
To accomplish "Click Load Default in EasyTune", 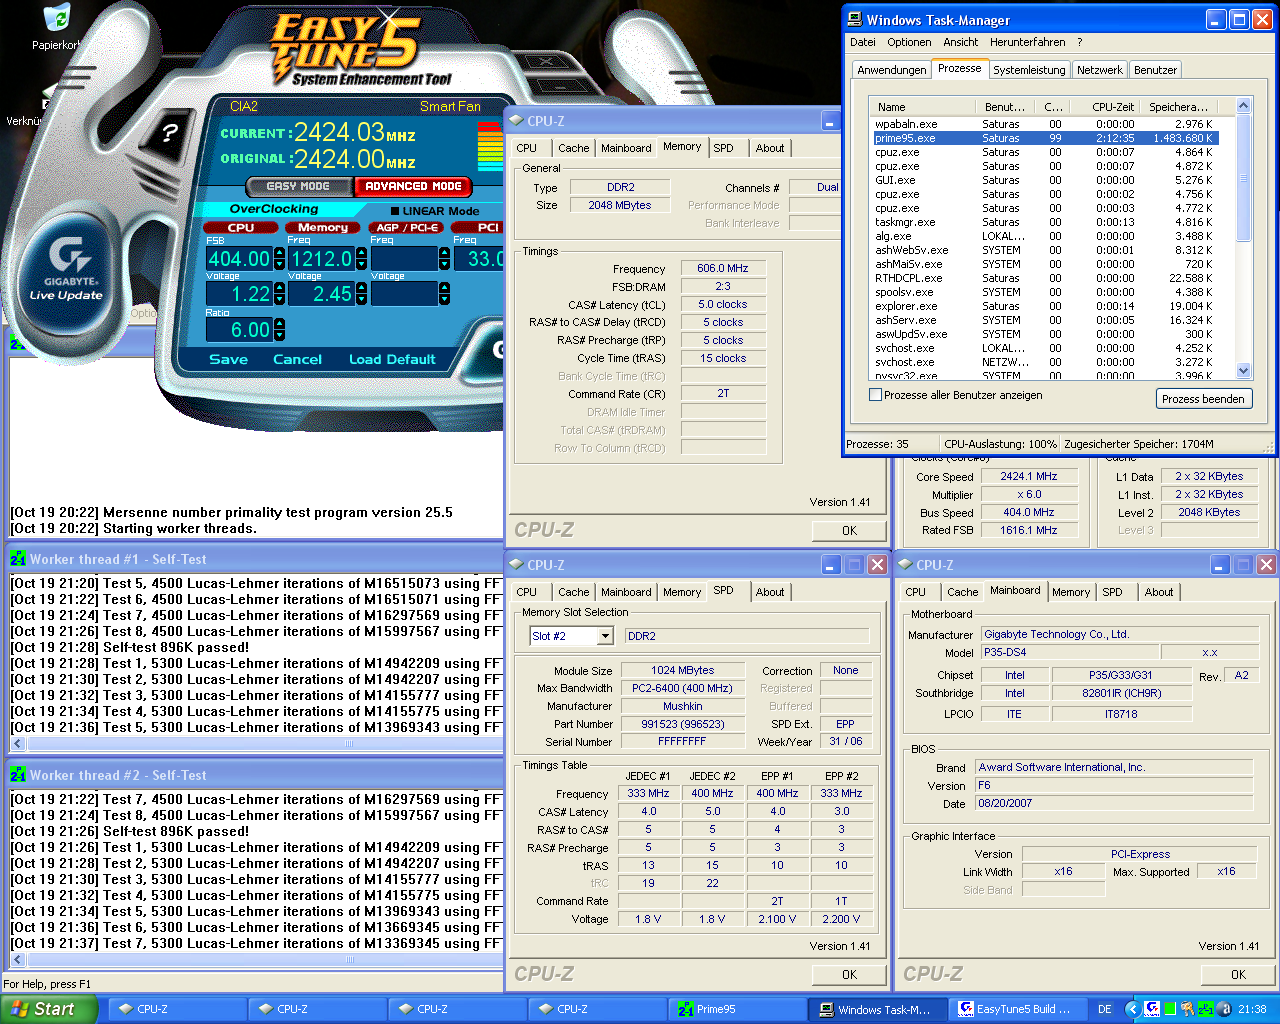I will tap(392, 359).
